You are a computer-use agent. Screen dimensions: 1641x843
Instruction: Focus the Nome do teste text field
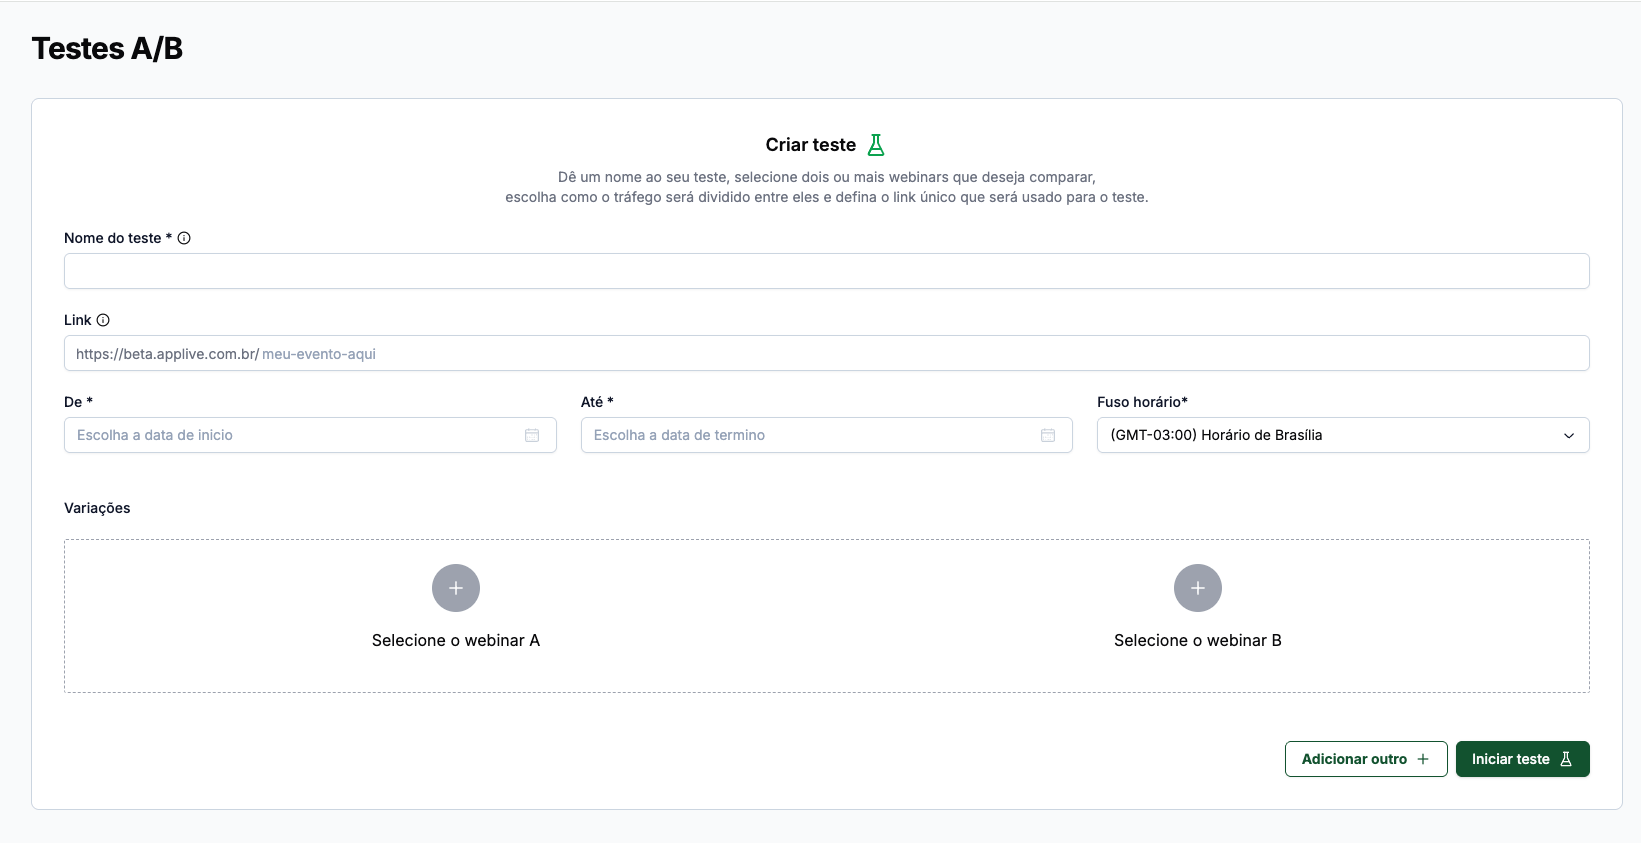tap(827, 271)
